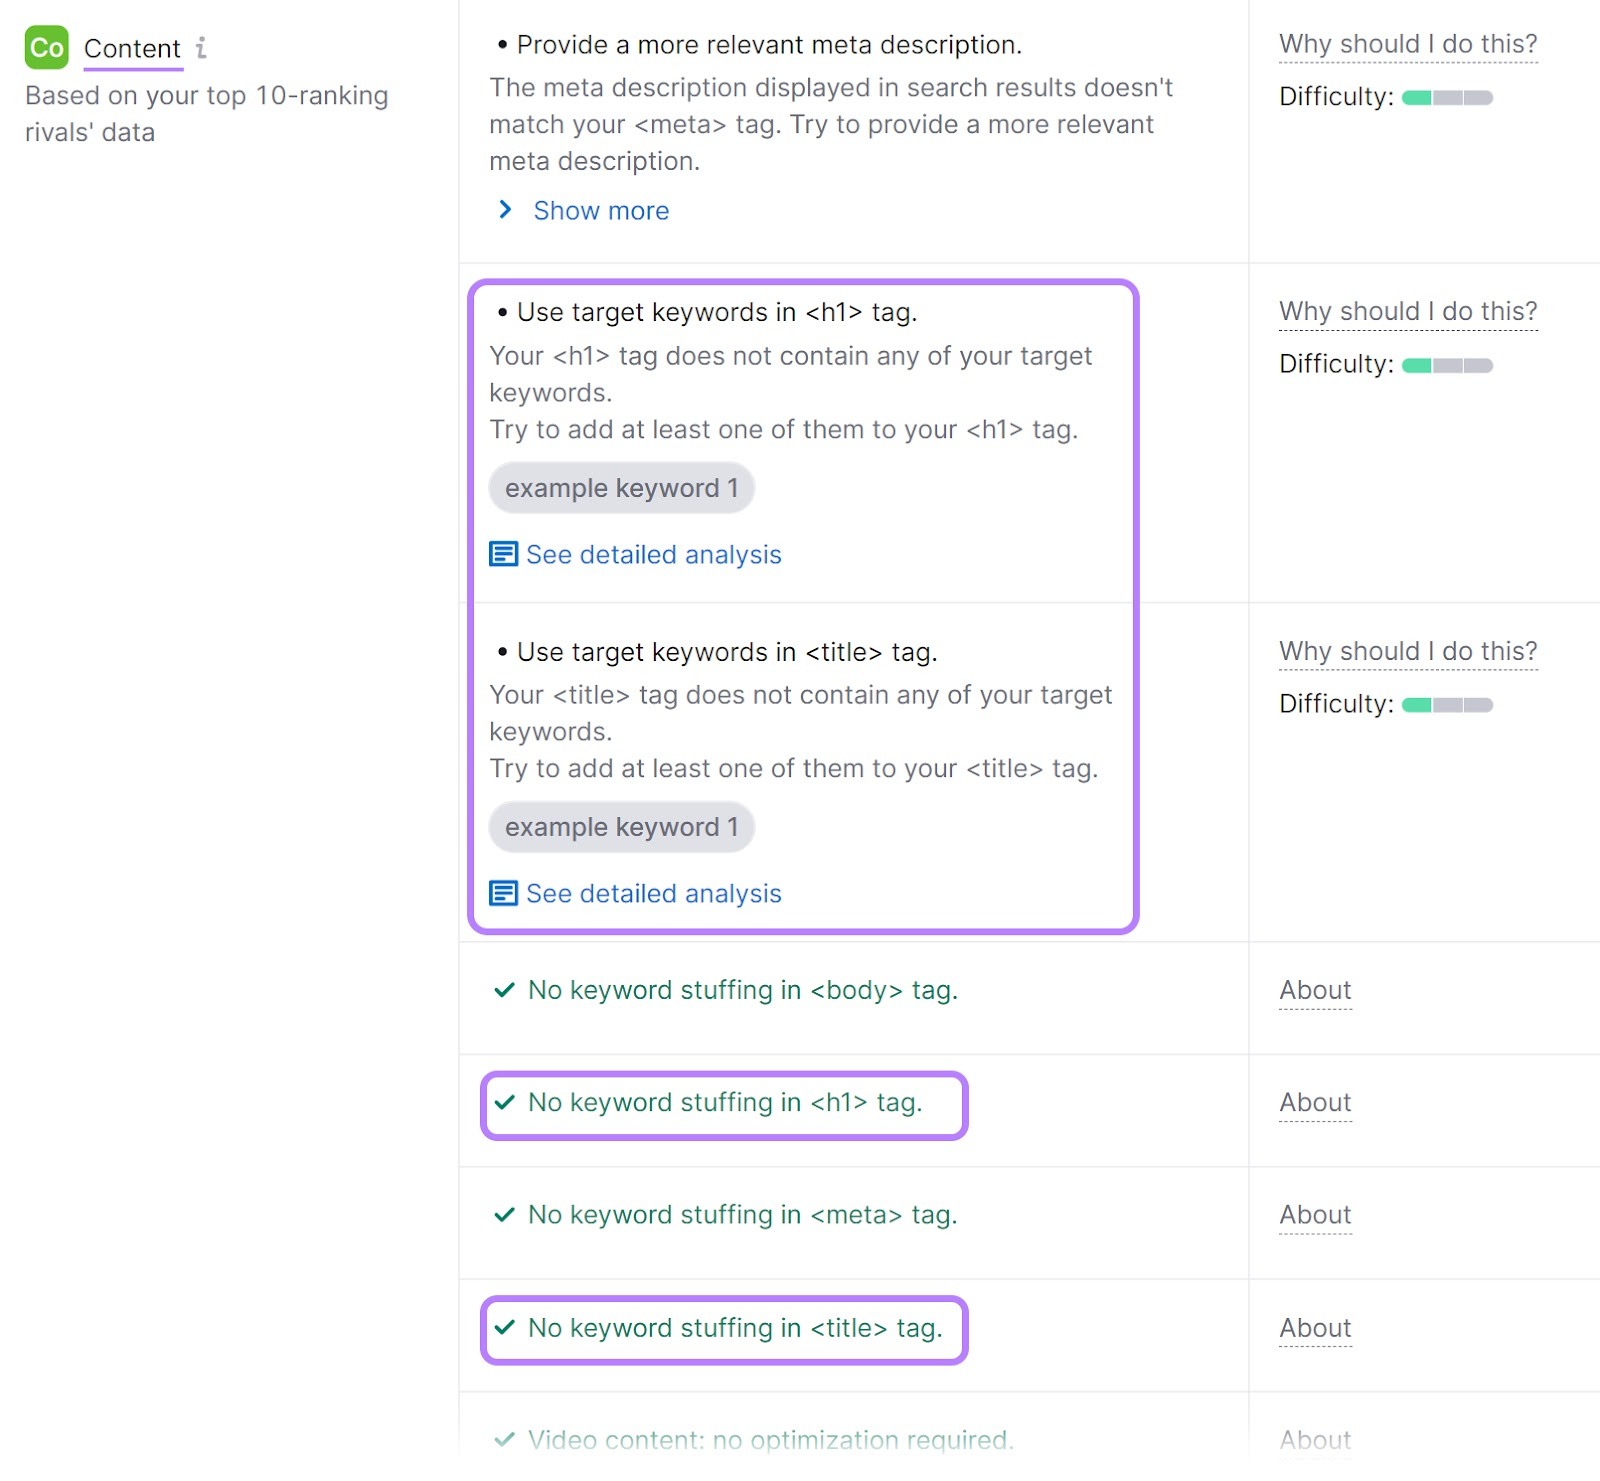Screen dimensions: 1600x1481
Task: Click checkmark beside no keyword stuffing in body
Action: [504, 989]
